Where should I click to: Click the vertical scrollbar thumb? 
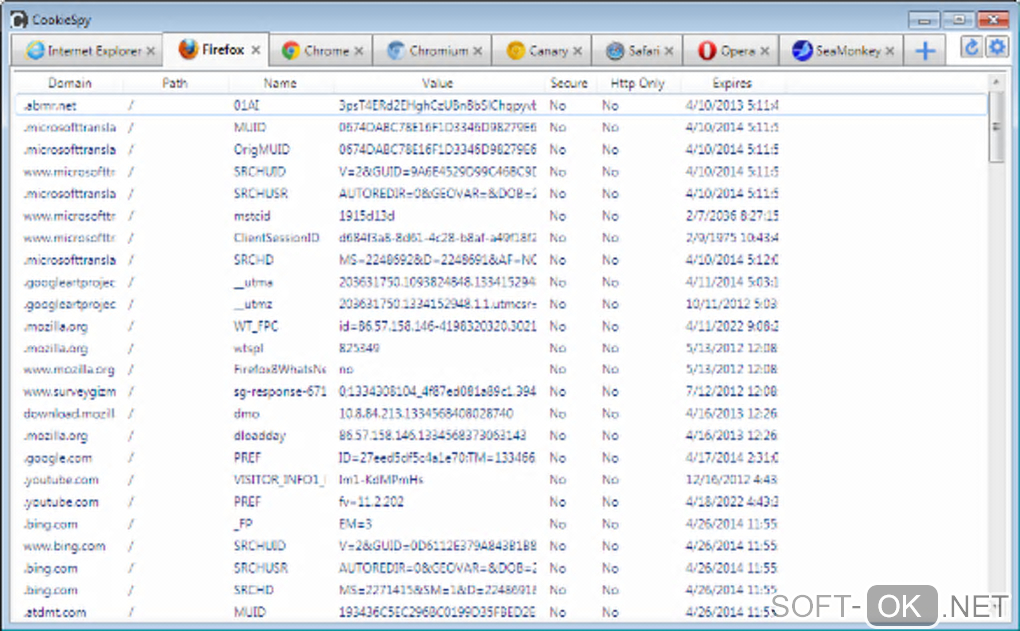tap(996, 128)
